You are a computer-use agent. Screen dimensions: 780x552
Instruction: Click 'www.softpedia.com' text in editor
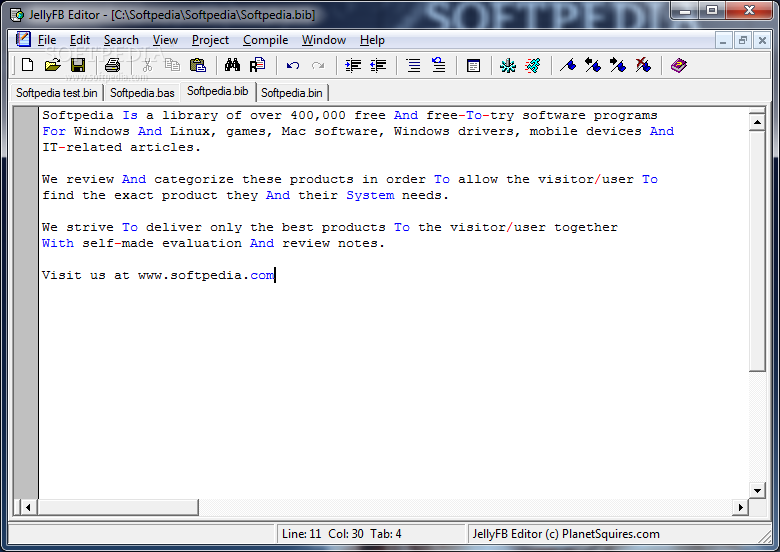point(206,275)
